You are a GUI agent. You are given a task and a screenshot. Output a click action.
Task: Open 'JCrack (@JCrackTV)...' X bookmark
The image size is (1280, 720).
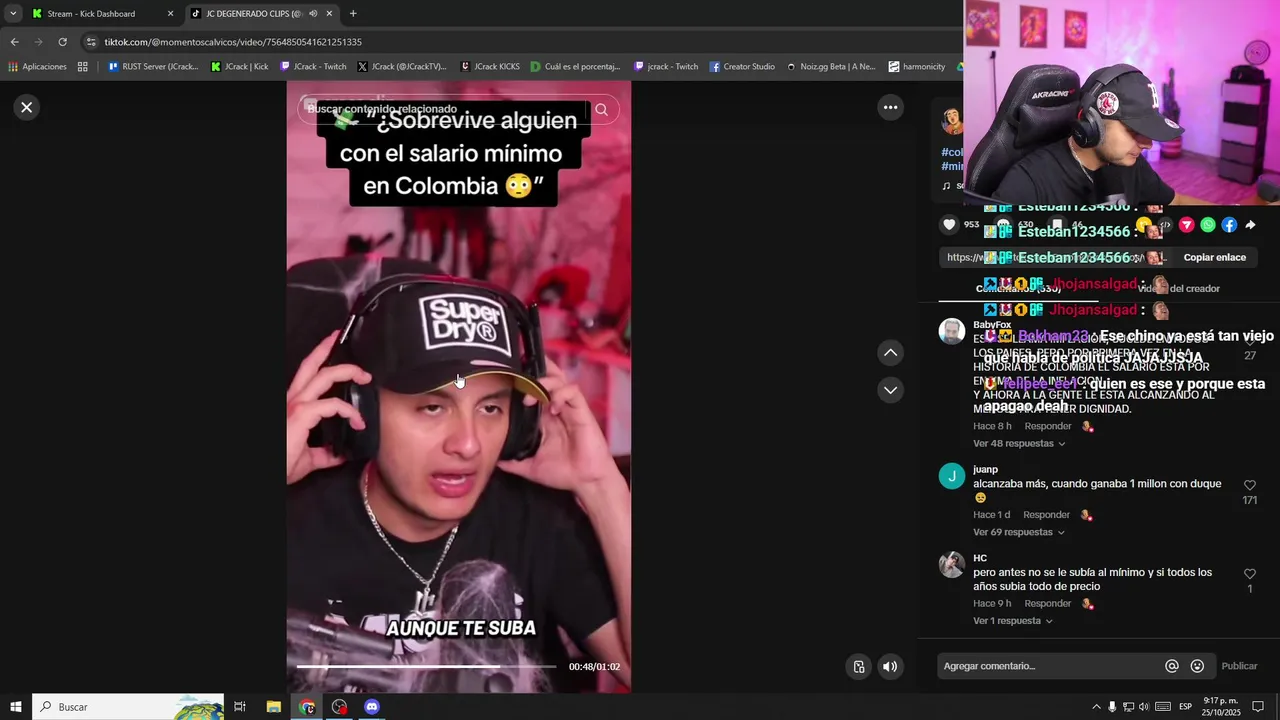(402, 67)
